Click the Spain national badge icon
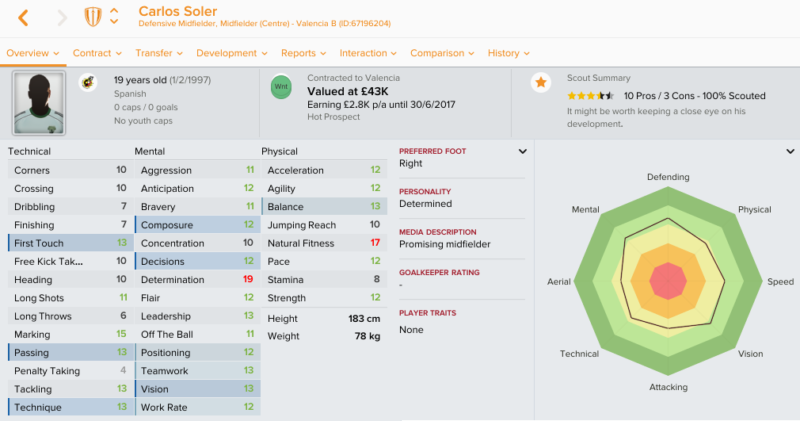800x421 pixels. [x=88, y=82]
